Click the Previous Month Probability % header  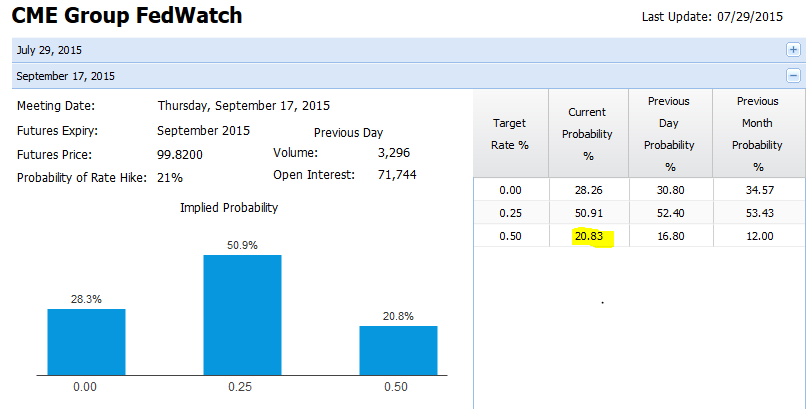[758, 134]
